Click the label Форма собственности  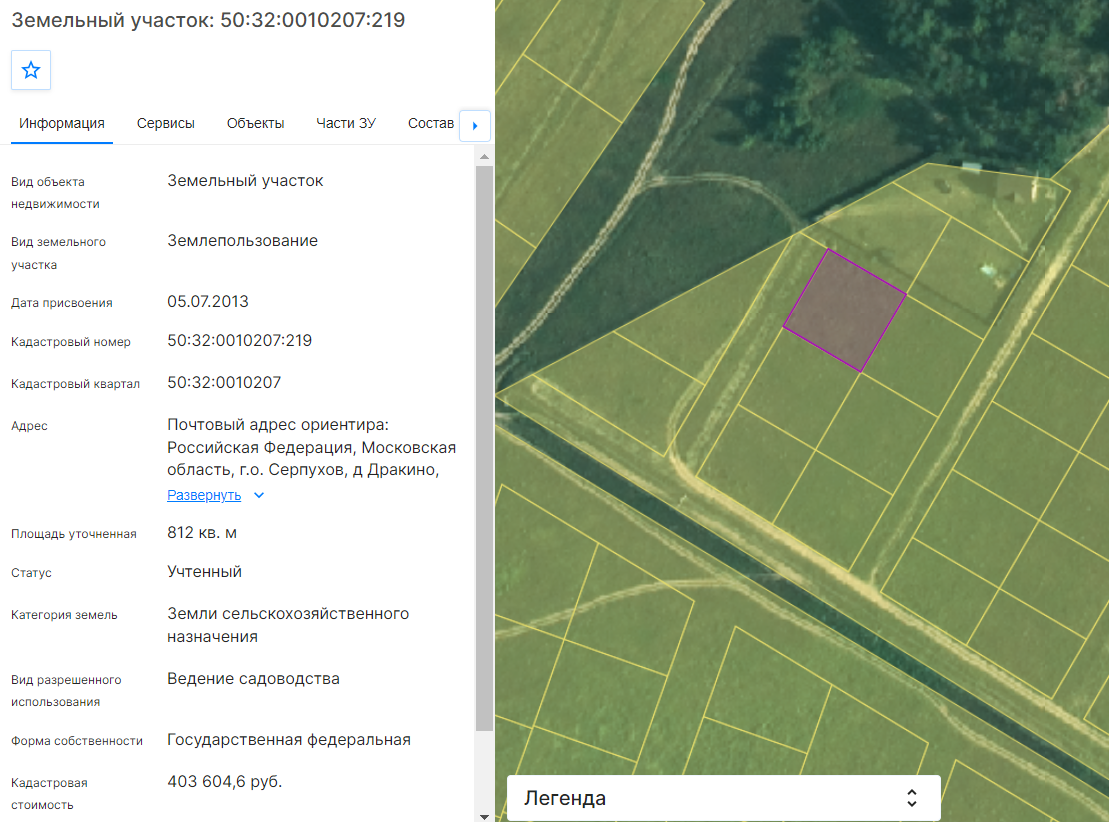tap(77, 741)
